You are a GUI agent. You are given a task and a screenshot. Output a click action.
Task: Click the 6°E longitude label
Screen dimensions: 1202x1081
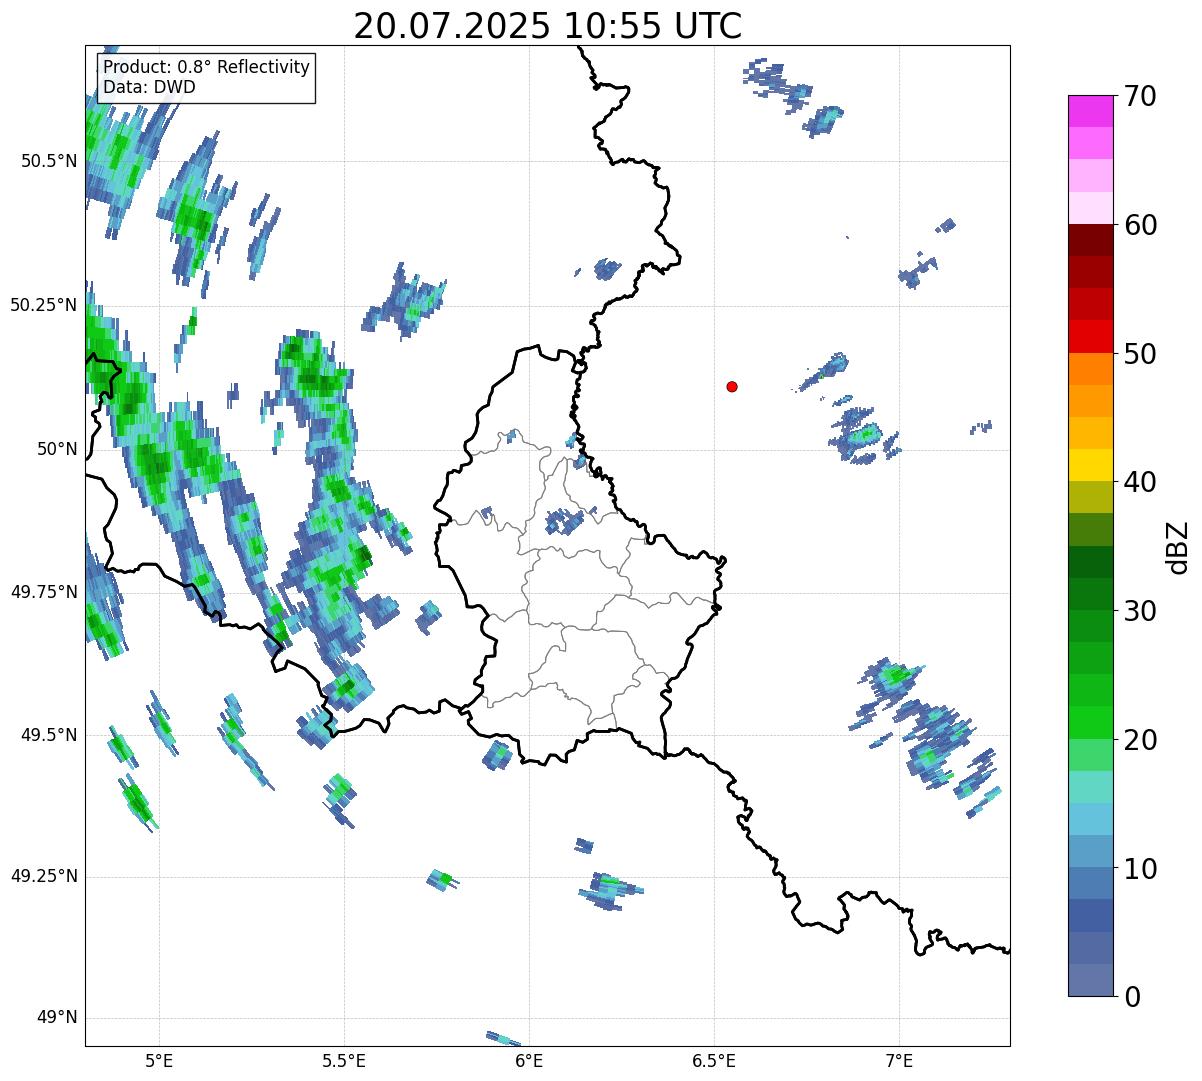pyautogui.click(x=529, y=1060)
